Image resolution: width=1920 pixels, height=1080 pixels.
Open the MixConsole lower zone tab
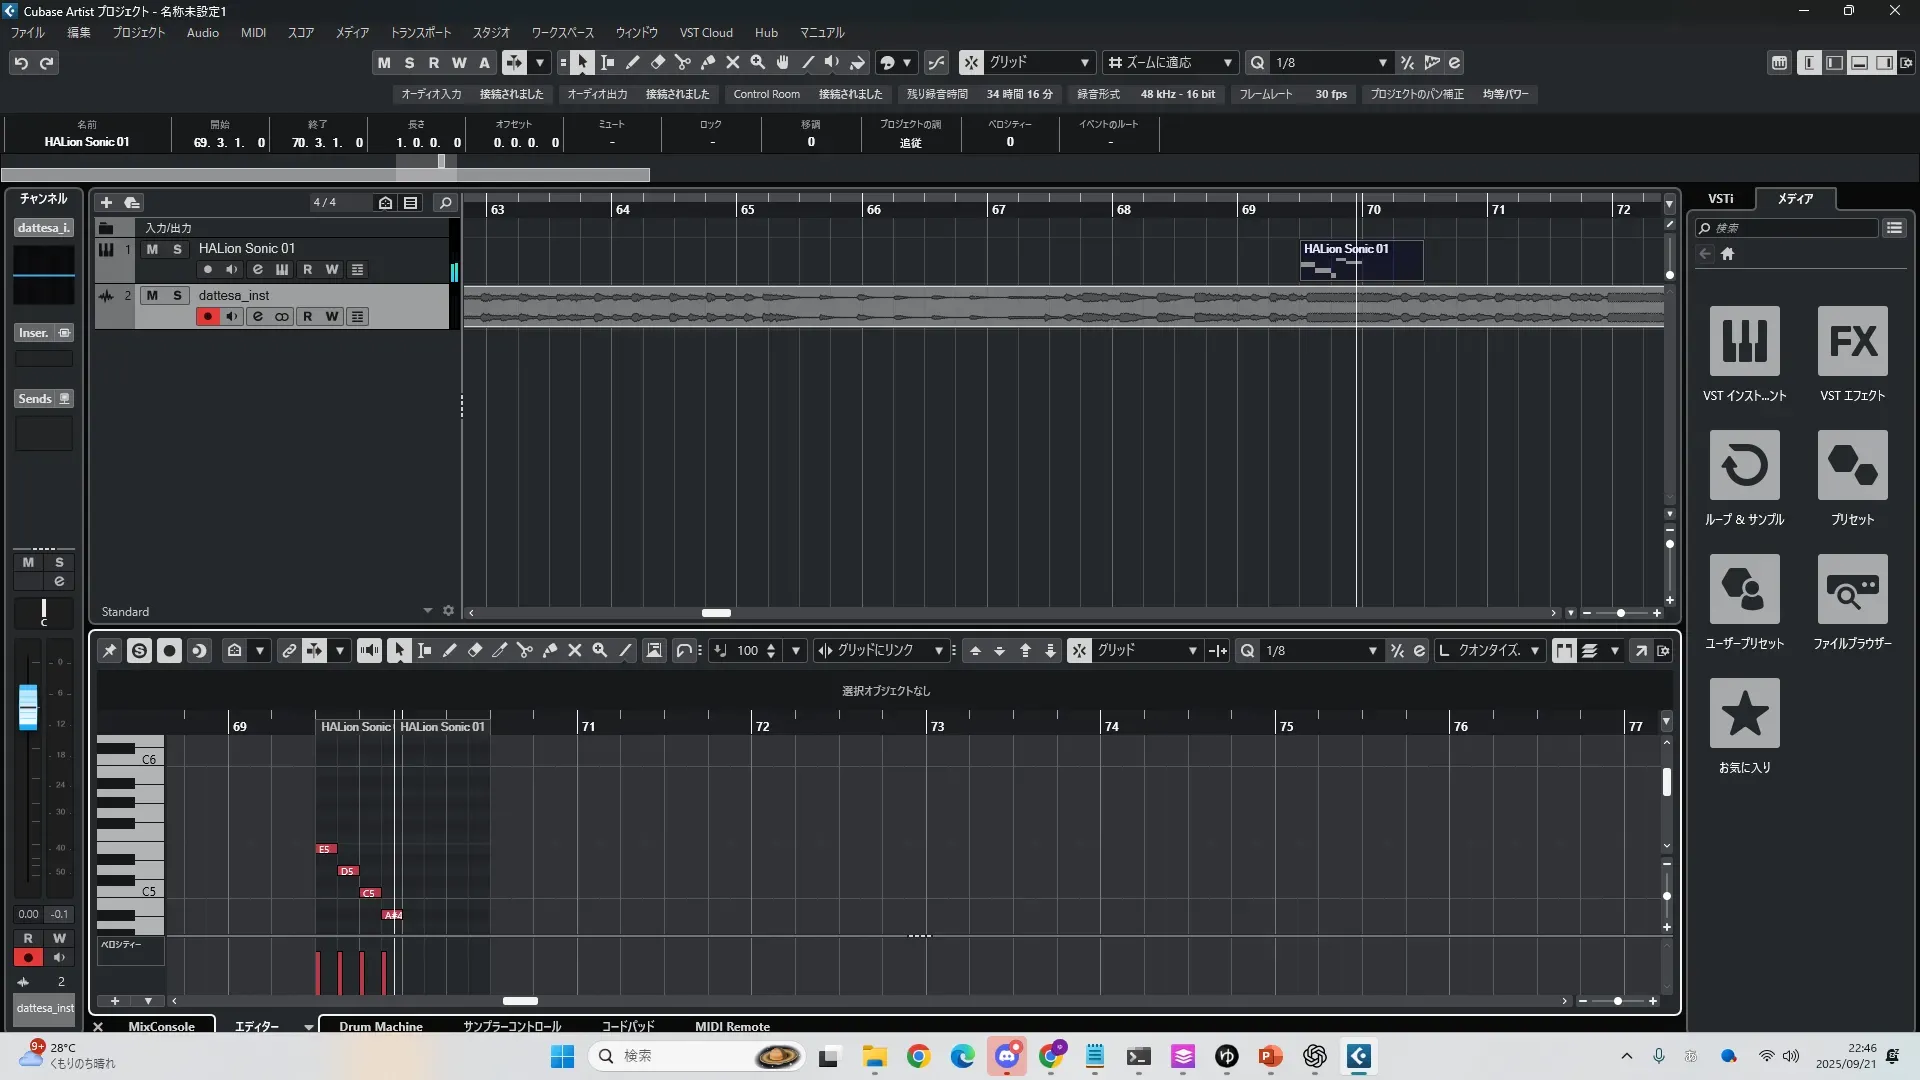point(161,1026)
